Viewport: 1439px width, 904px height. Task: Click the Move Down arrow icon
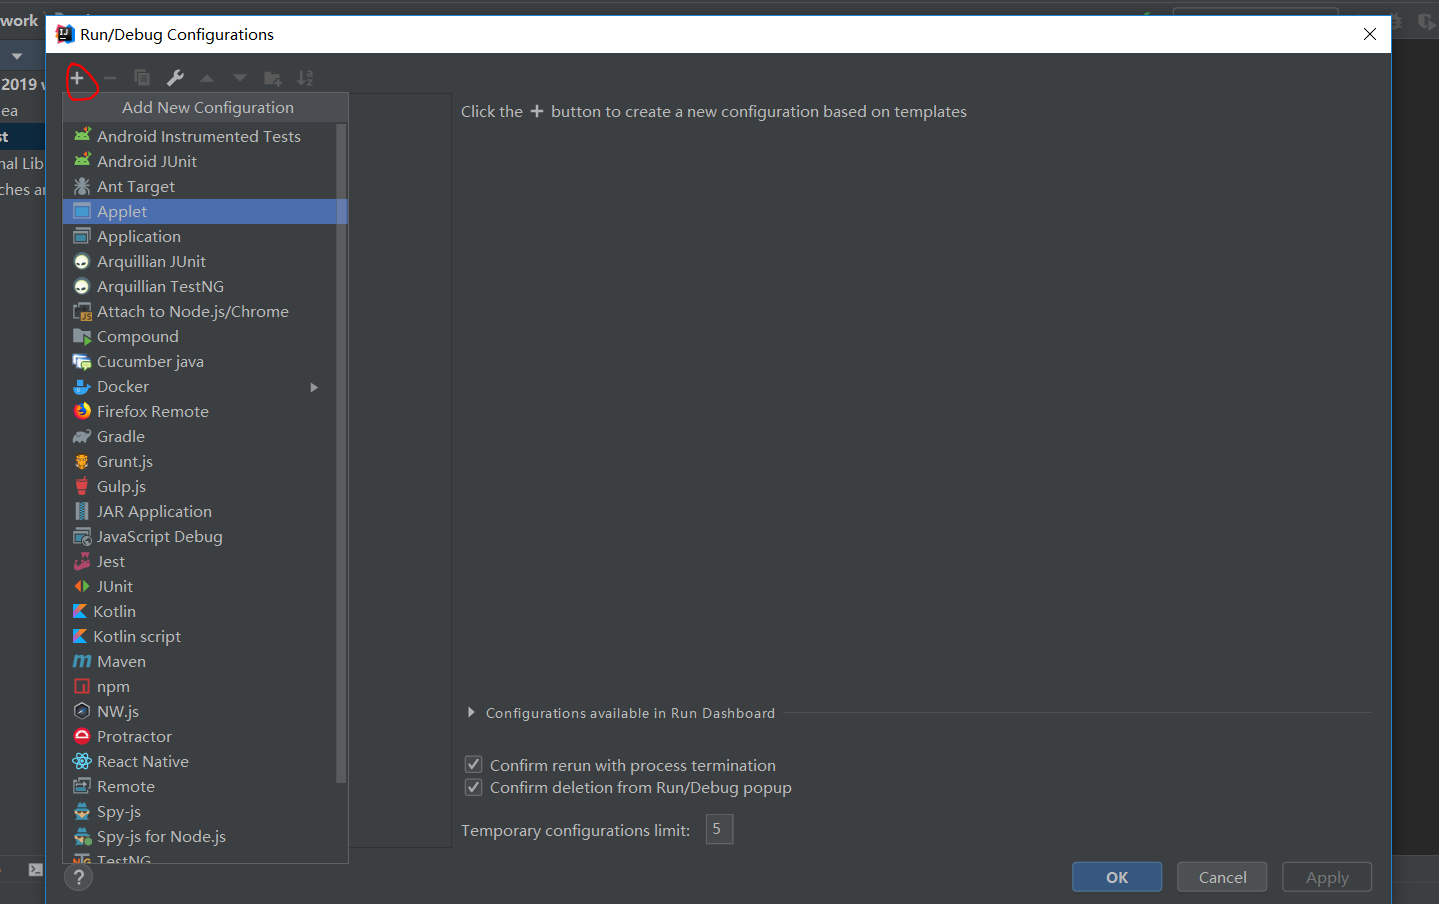coord(240,78)
